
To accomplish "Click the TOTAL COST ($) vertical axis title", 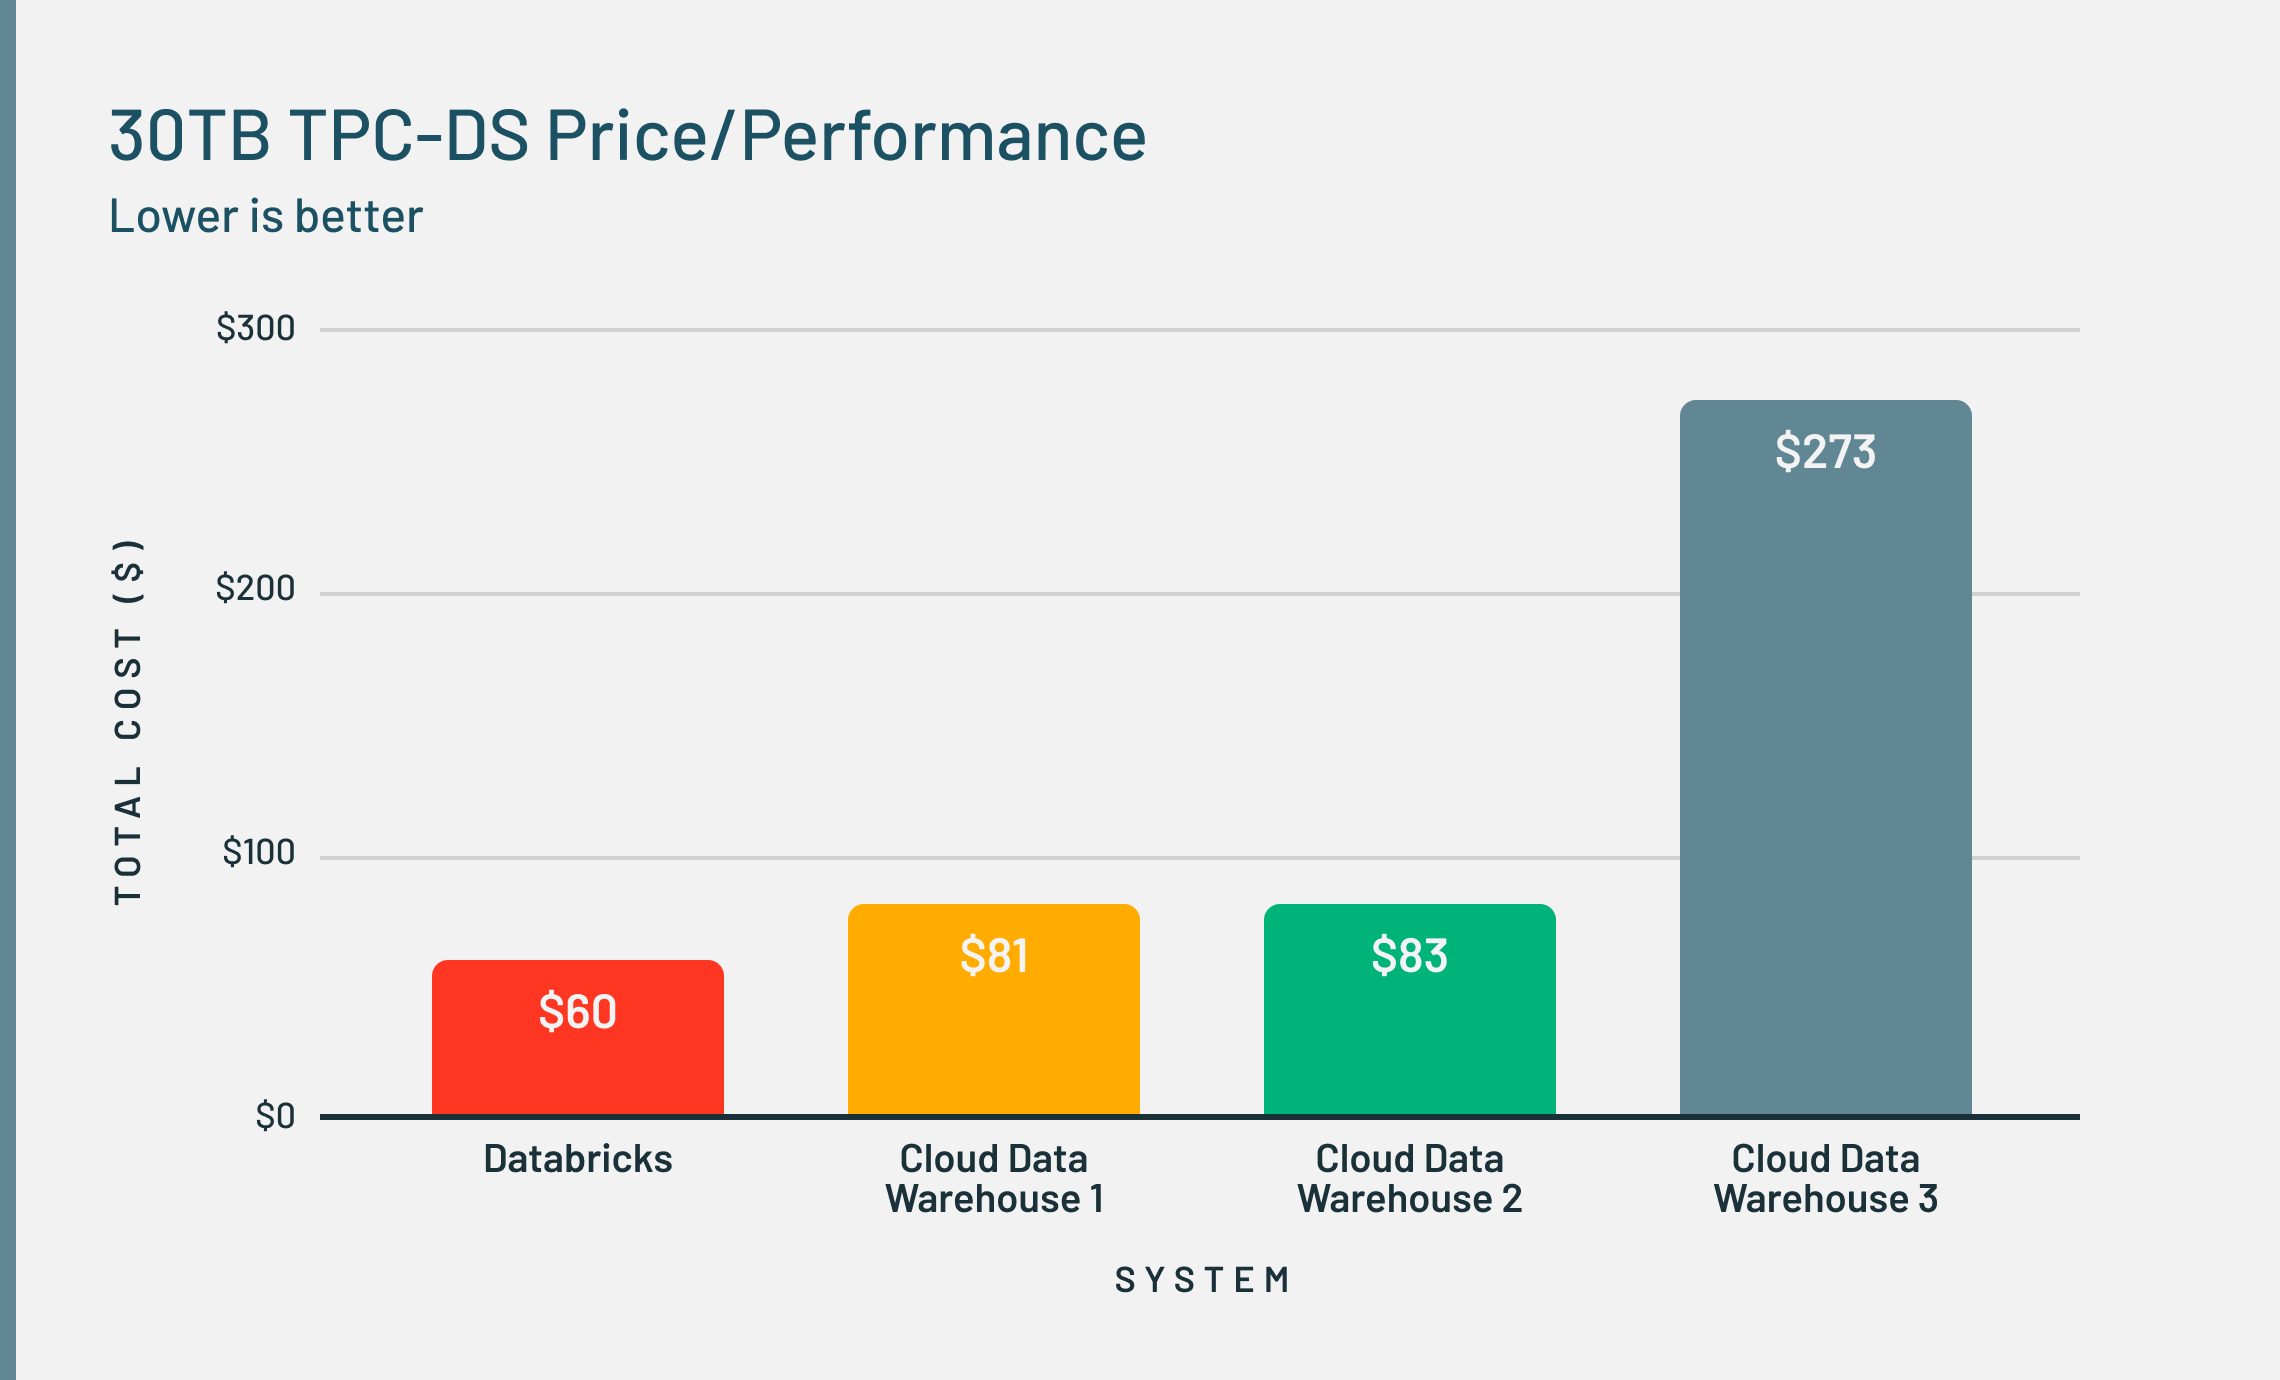I will [129, 722].
